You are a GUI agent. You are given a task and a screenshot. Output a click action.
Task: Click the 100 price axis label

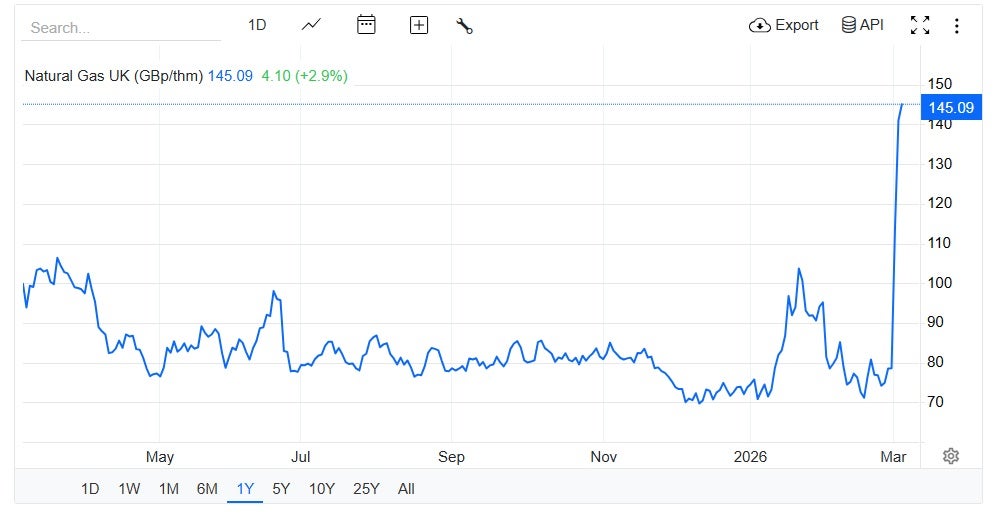point(939,283)
